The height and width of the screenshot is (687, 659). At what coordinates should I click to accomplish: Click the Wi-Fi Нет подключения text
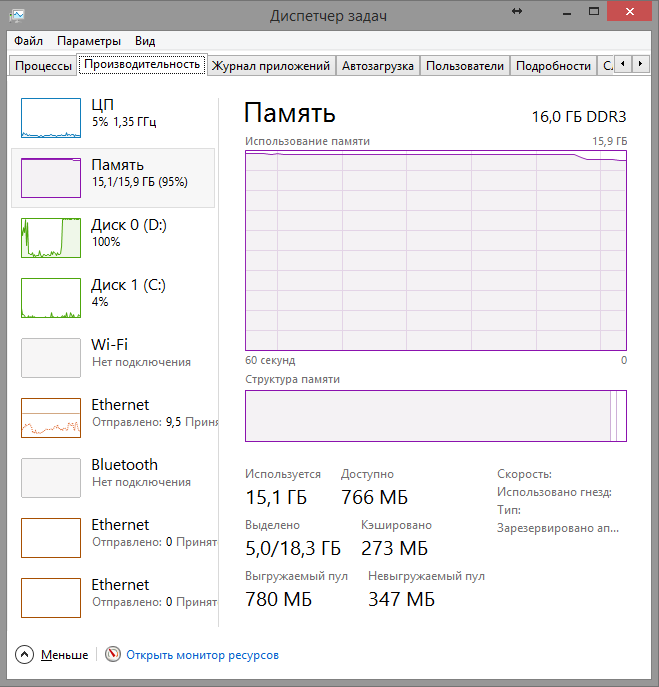click(x=141, y=362)
